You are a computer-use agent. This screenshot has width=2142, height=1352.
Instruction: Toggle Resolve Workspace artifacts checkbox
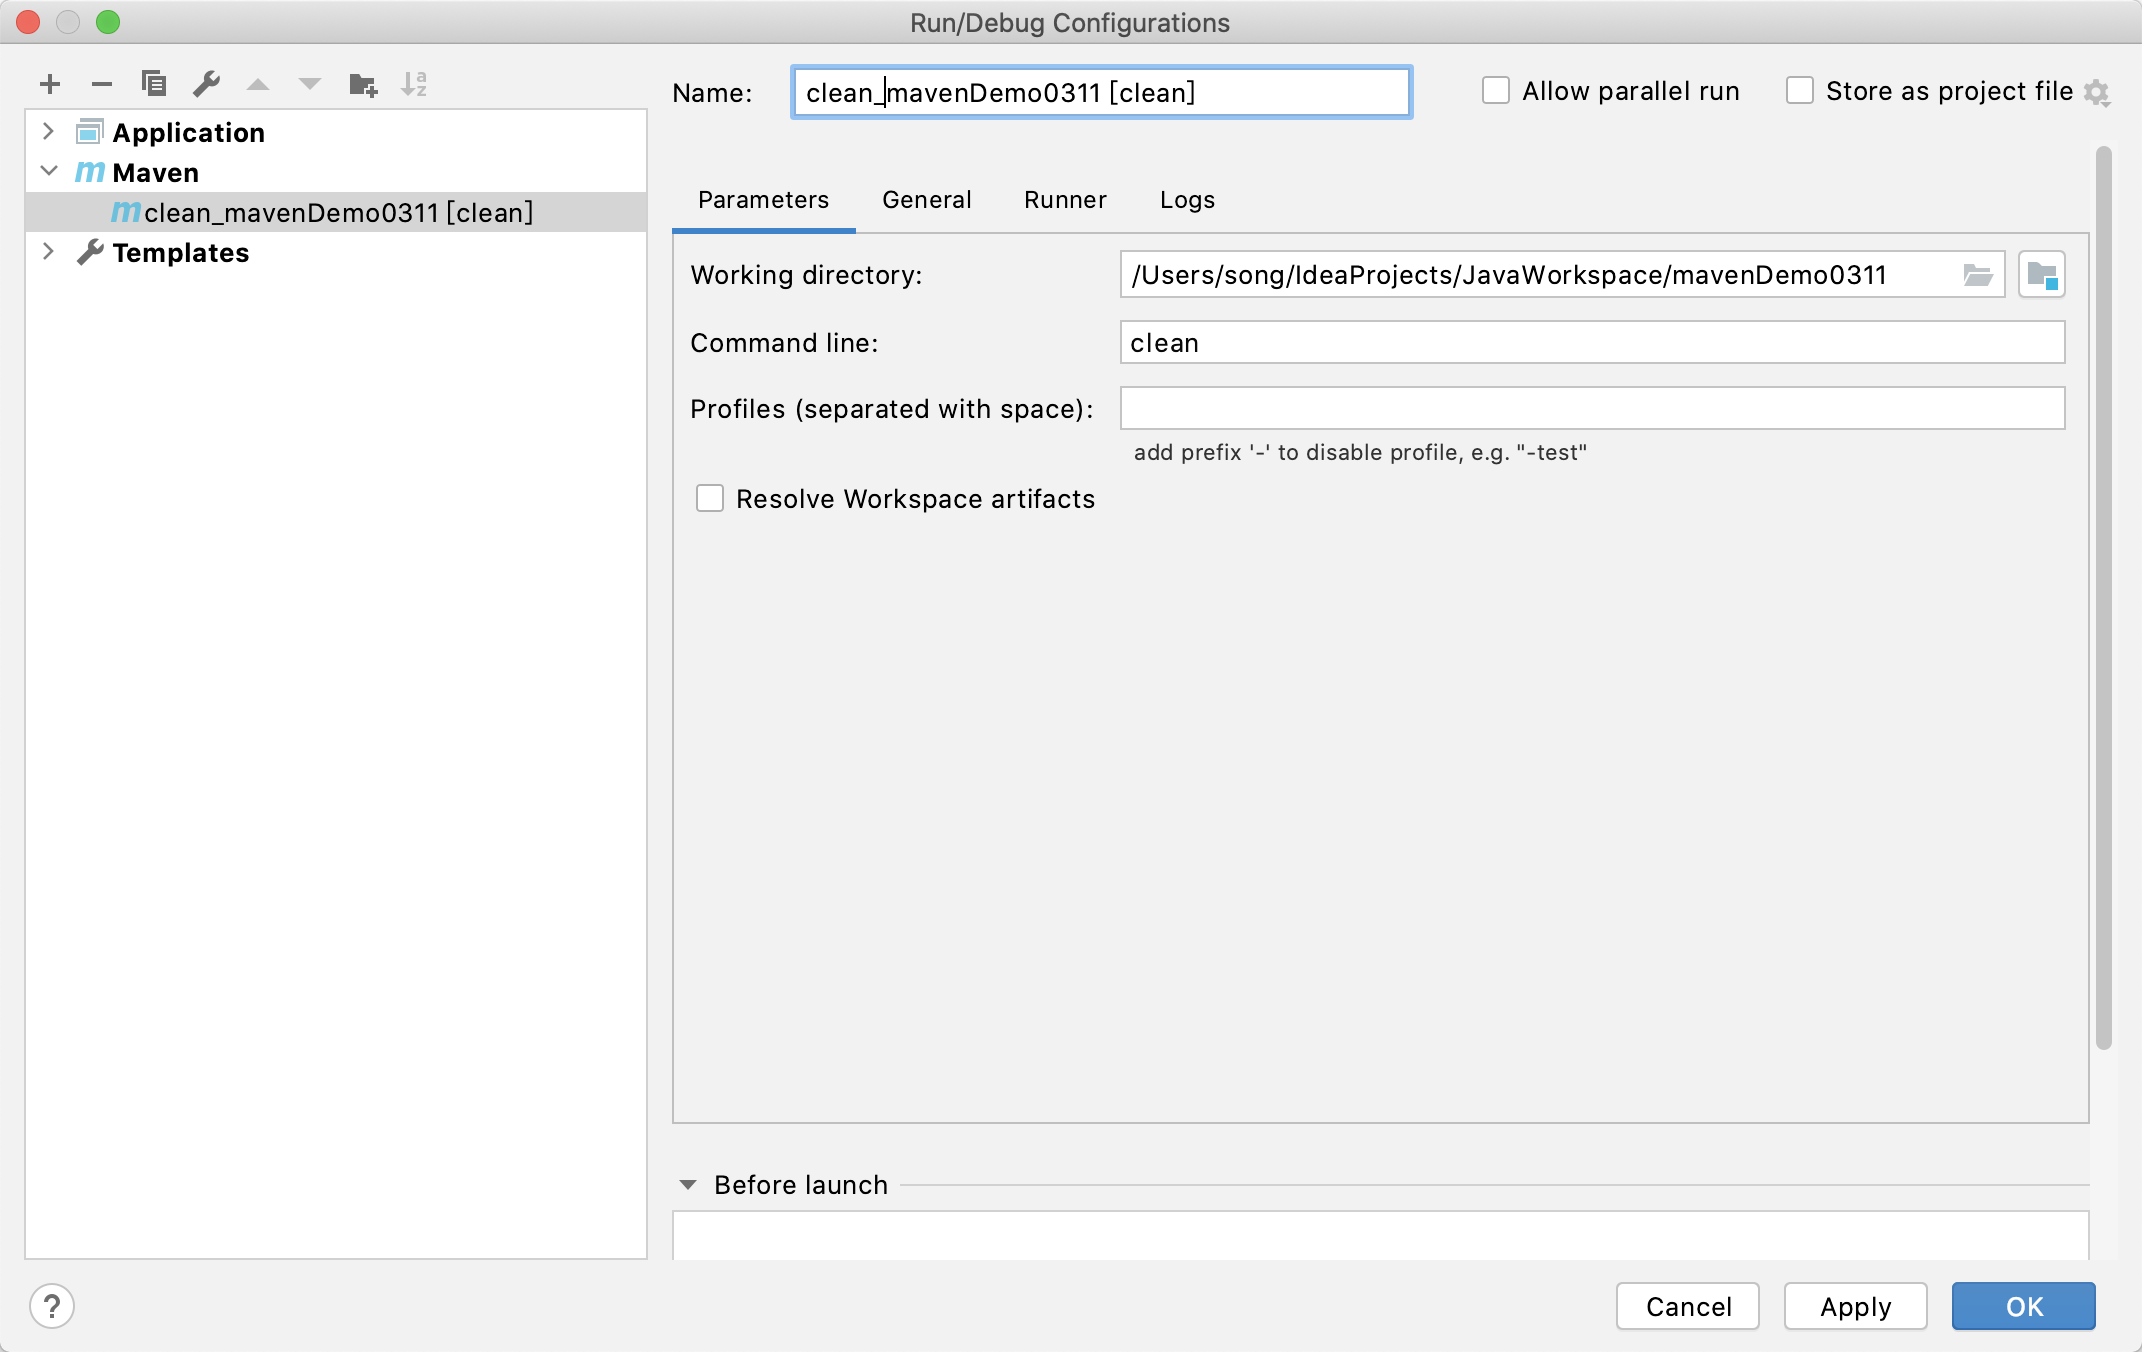click(x=710, y=498)
